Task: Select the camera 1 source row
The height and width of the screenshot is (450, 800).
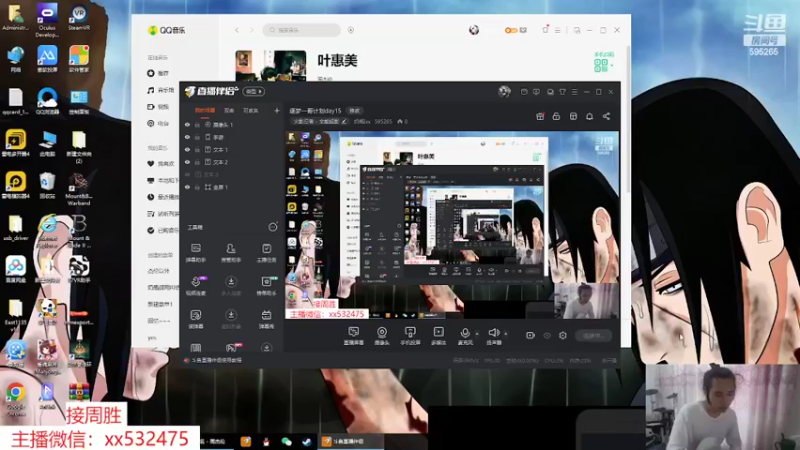Action: 232,124
